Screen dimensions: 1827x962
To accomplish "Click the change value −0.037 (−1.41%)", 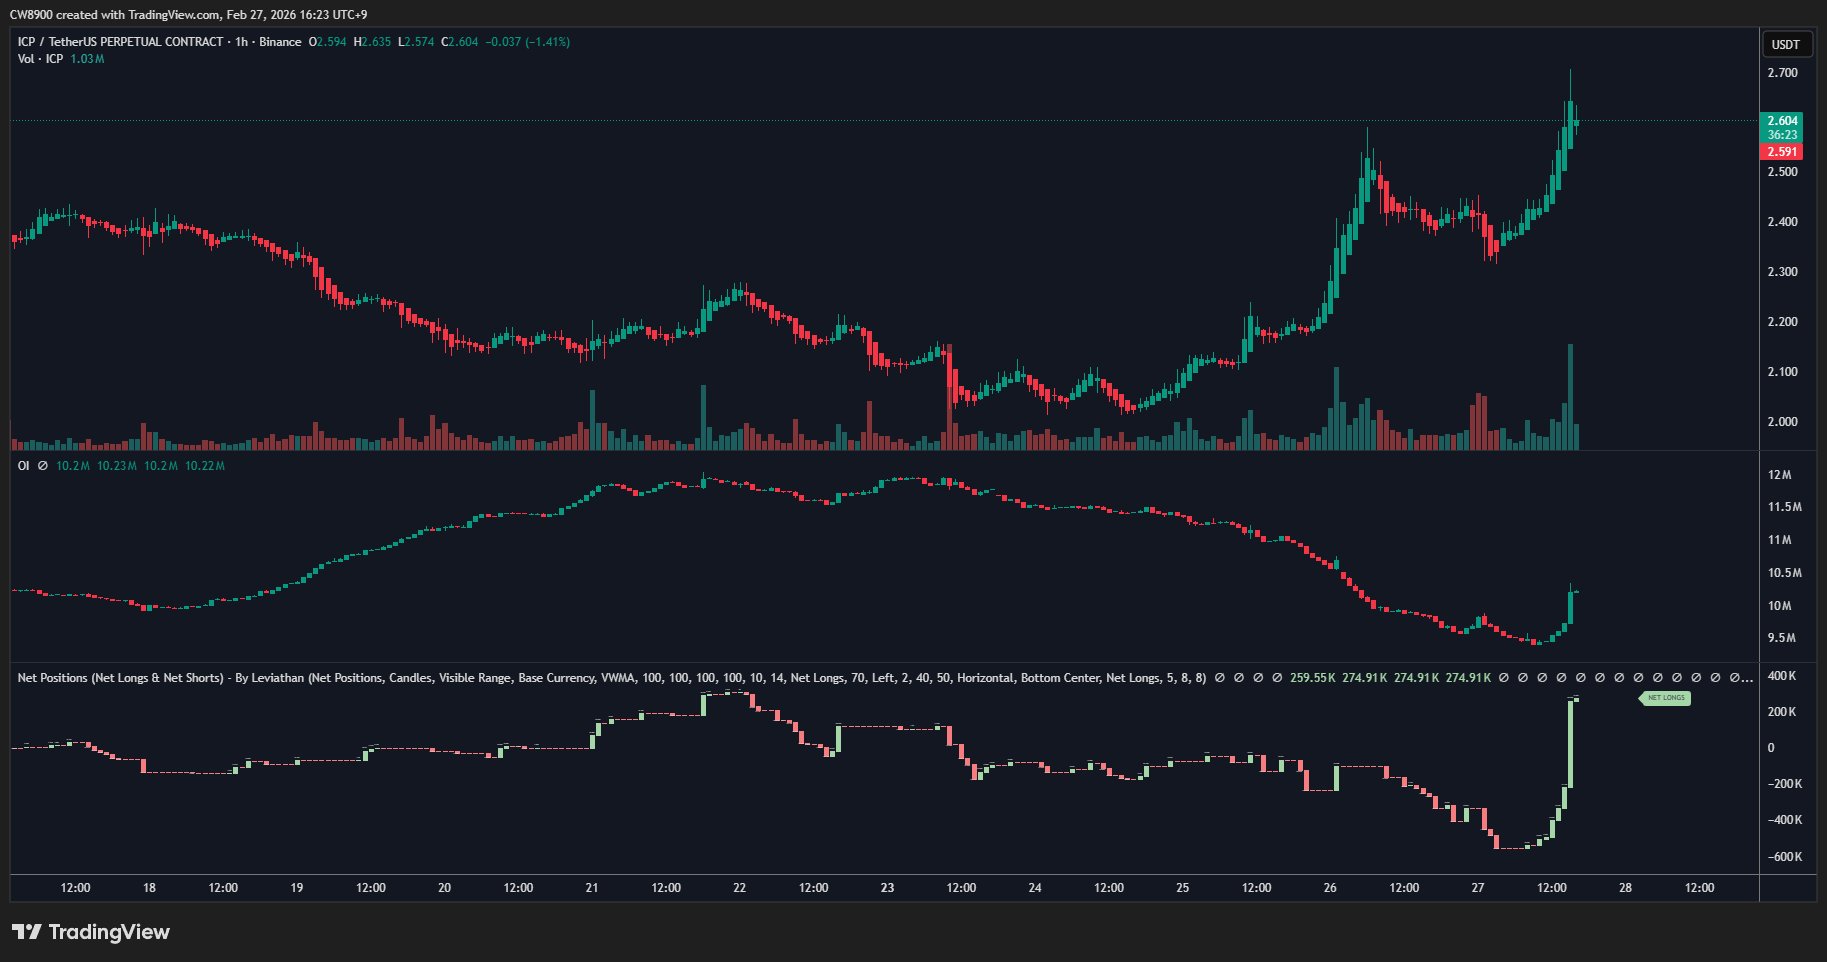I will [x=528, y=42].
